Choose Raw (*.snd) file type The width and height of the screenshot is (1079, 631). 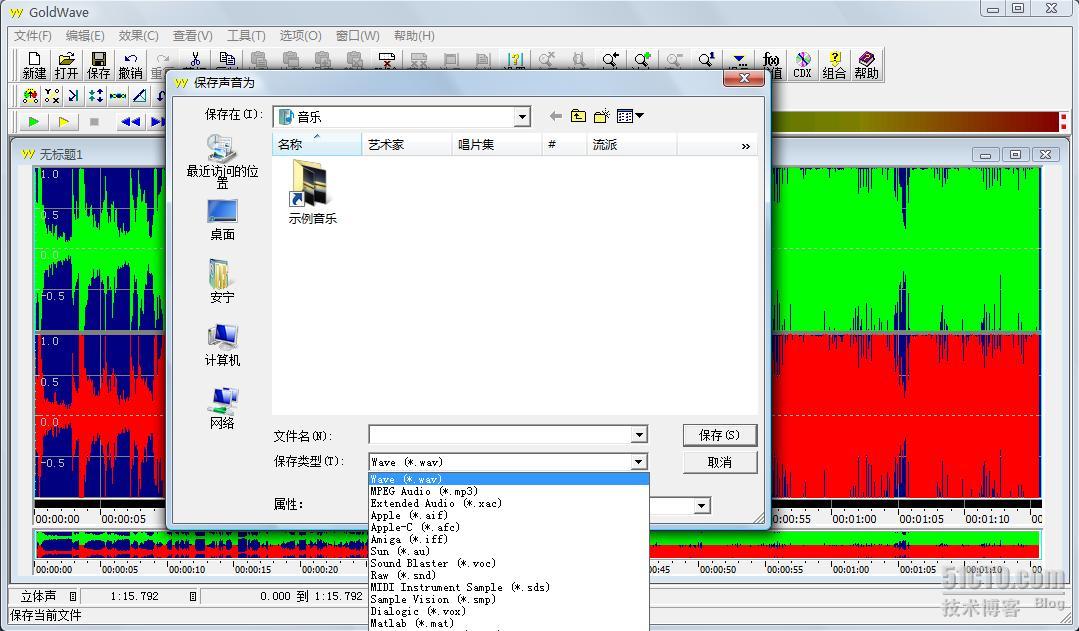point(509,575)
